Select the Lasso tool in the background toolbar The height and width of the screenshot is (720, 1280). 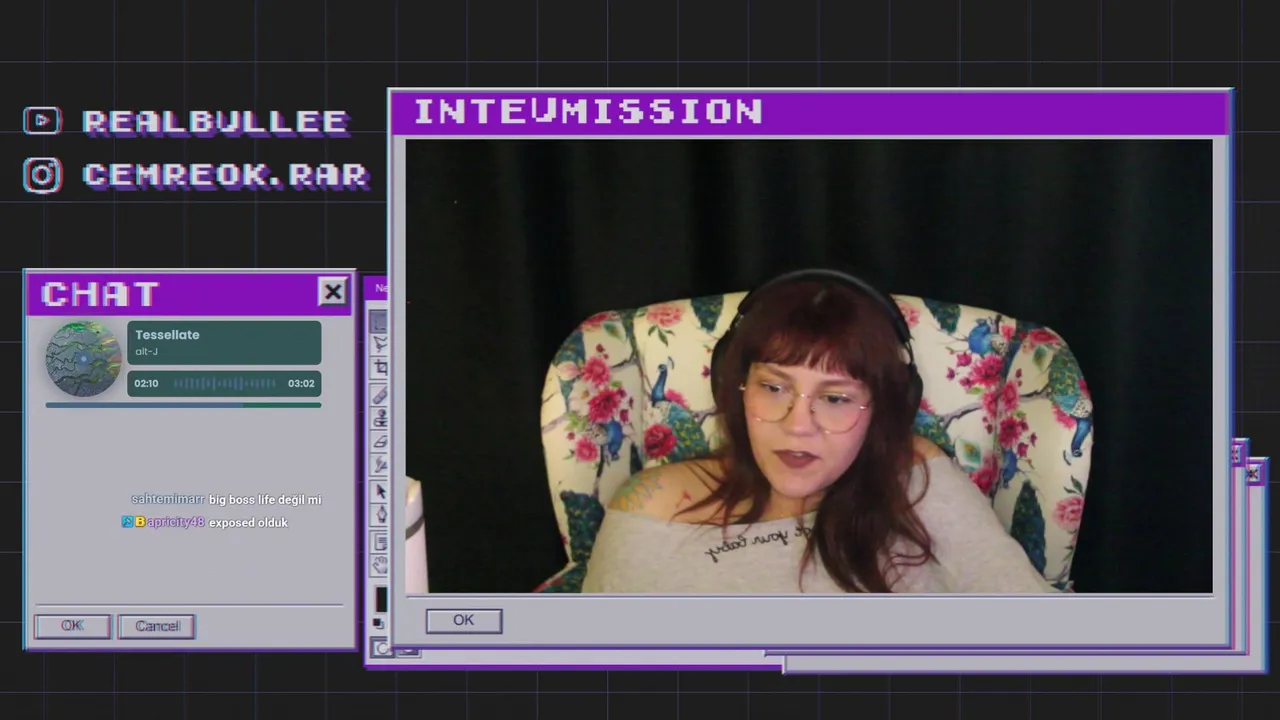[379, 345]
